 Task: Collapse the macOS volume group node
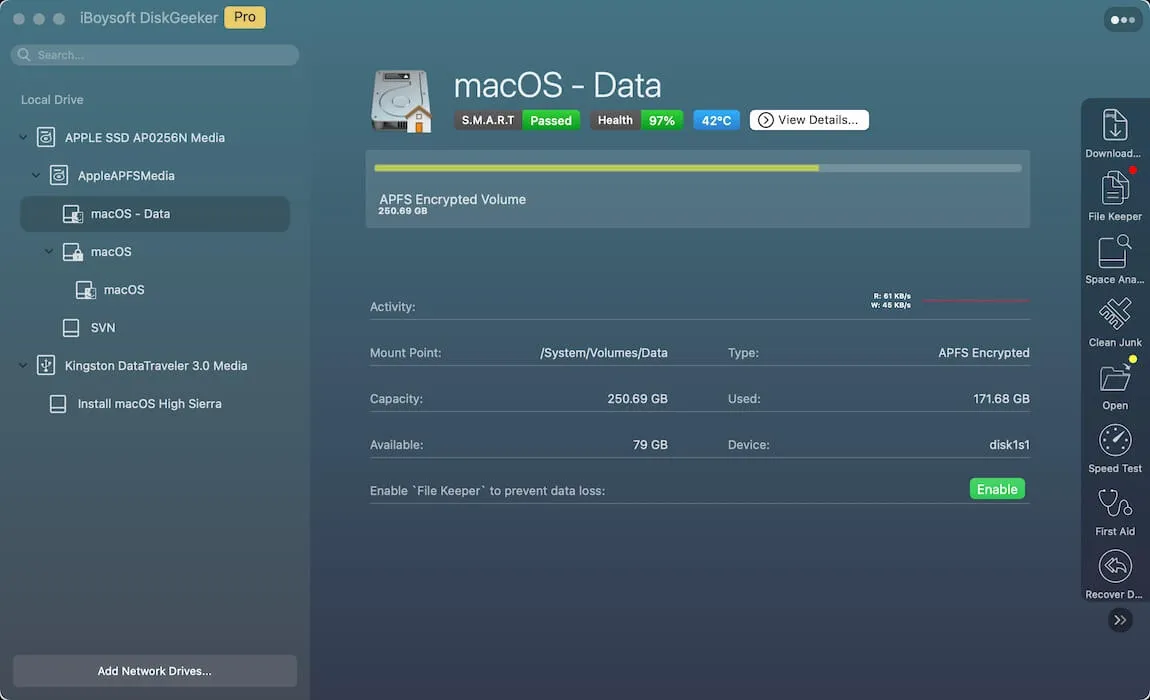pos(49,252)
